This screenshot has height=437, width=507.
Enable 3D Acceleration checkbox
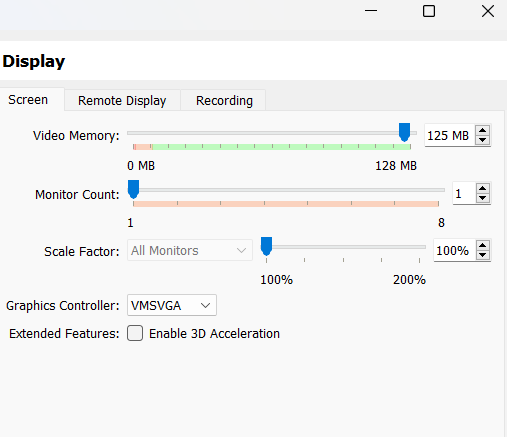[x=135, y=333]
